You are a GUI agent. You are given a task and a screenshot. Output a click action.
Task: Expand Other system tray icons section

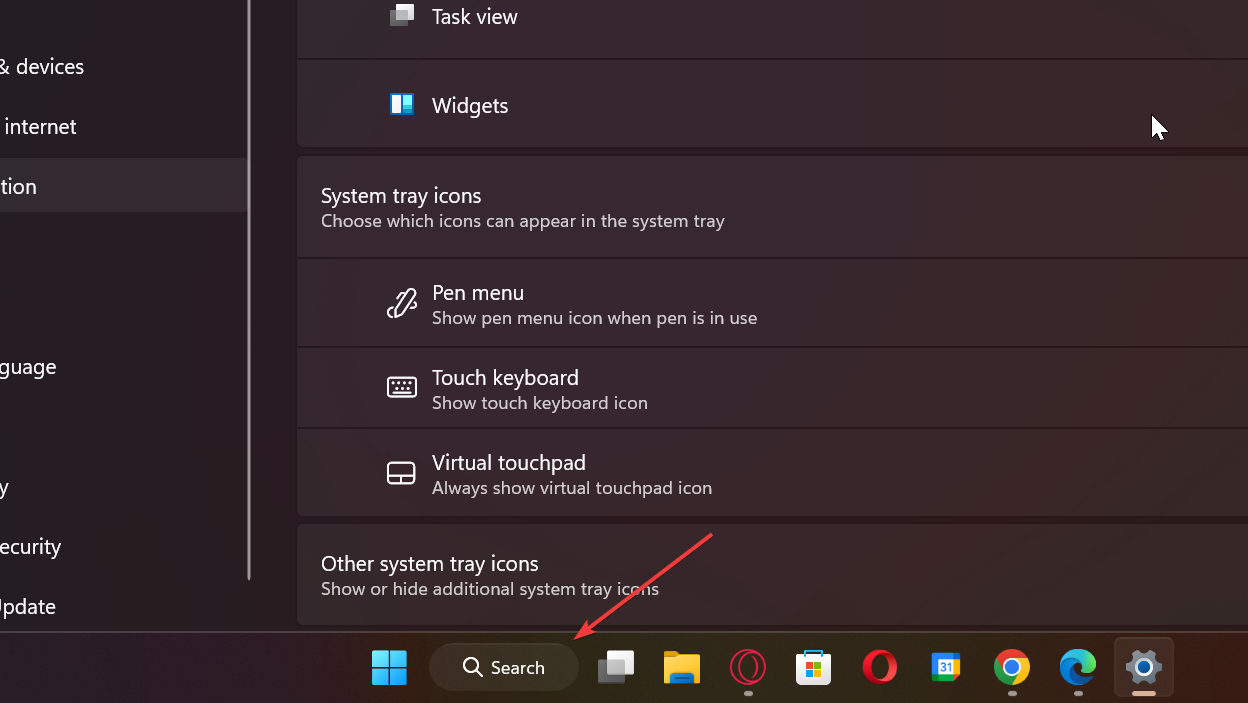click(x=772, y=575)
